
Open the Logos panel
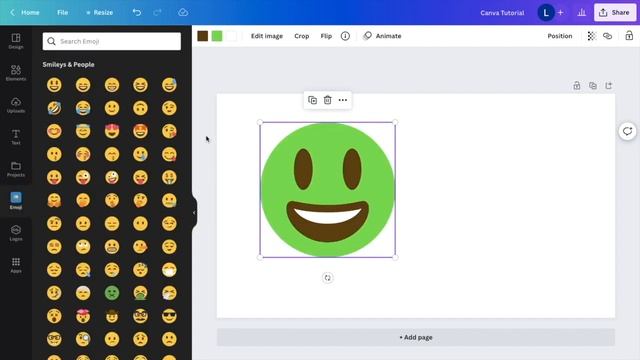[x=16, y=233]
